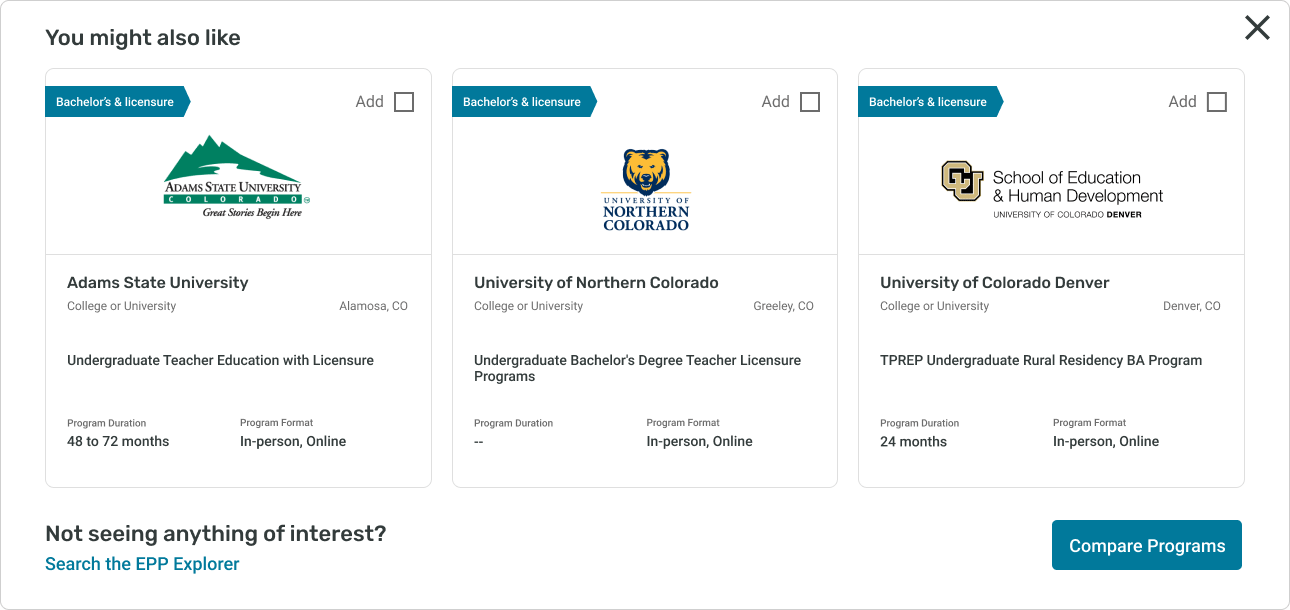Viewport: 1290px width, 610px height.
Task: Click the 48 to 72 months duration text
Action: click(x=118, y=441)
